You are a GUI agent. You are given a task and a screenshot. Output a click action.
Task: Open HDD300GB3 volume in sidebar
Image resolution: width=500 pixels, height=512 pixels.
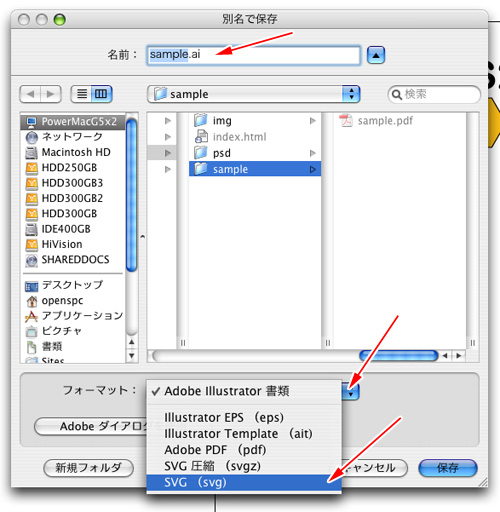click(x=73, y=183)
